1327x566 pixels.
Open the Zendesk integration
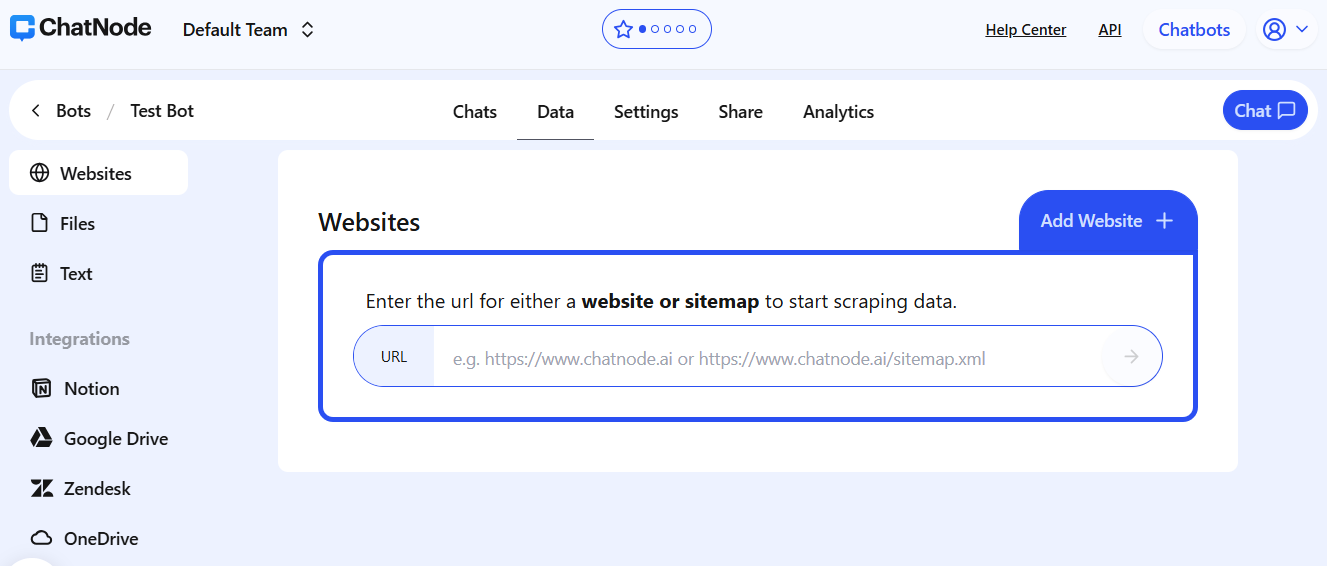pyautogui.click(x=99, y=488)
